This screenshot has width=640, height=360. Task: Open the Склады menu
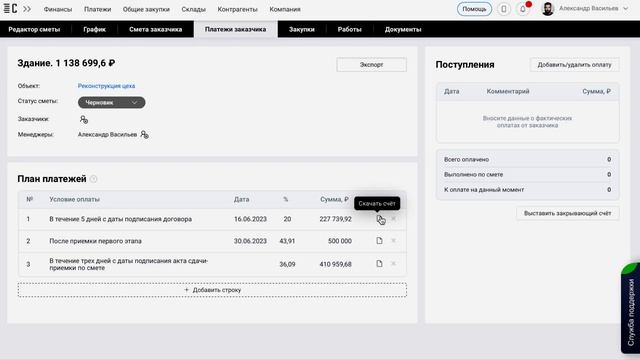tap(193, 9)
